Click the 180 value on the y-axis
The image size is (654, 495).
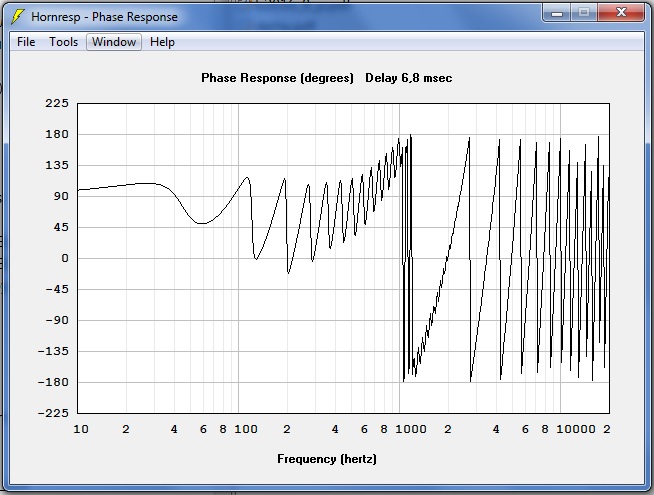tap(57, 134)
